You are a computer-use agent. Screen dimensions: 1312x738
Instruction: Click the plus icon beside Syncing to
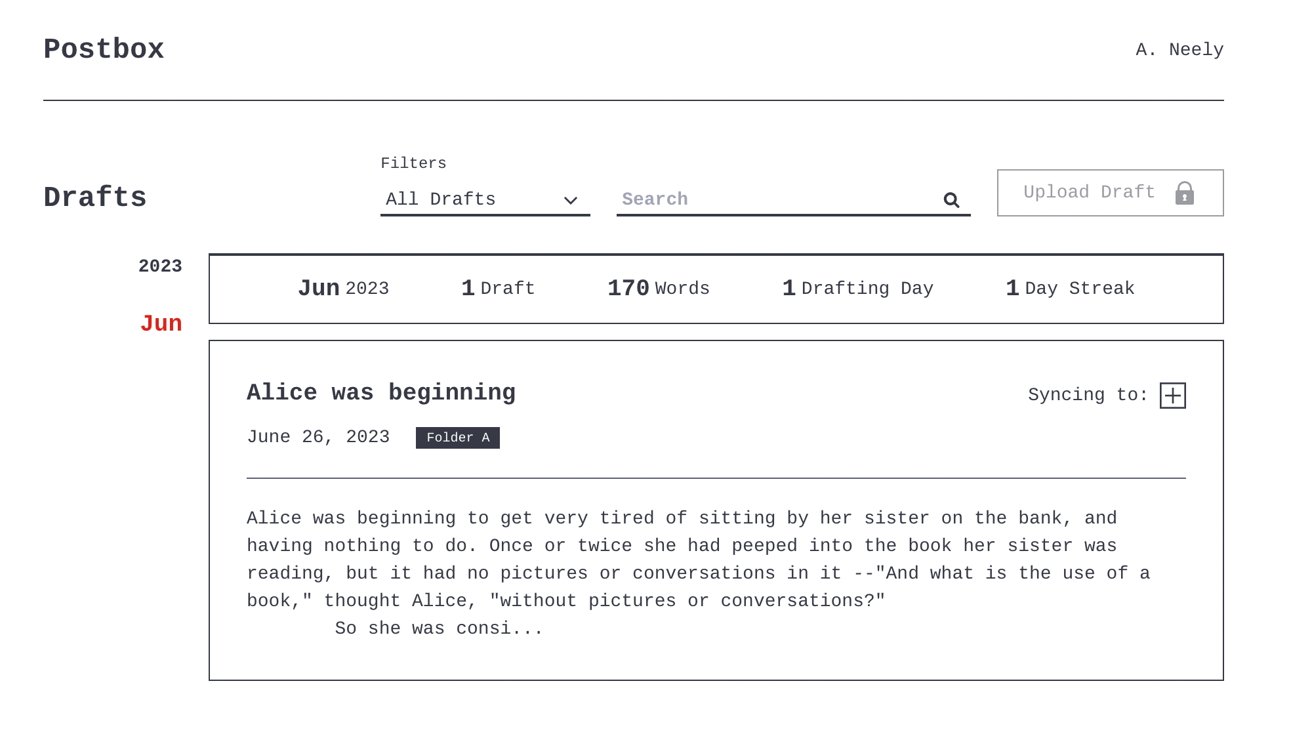[x=1172, y=396]
